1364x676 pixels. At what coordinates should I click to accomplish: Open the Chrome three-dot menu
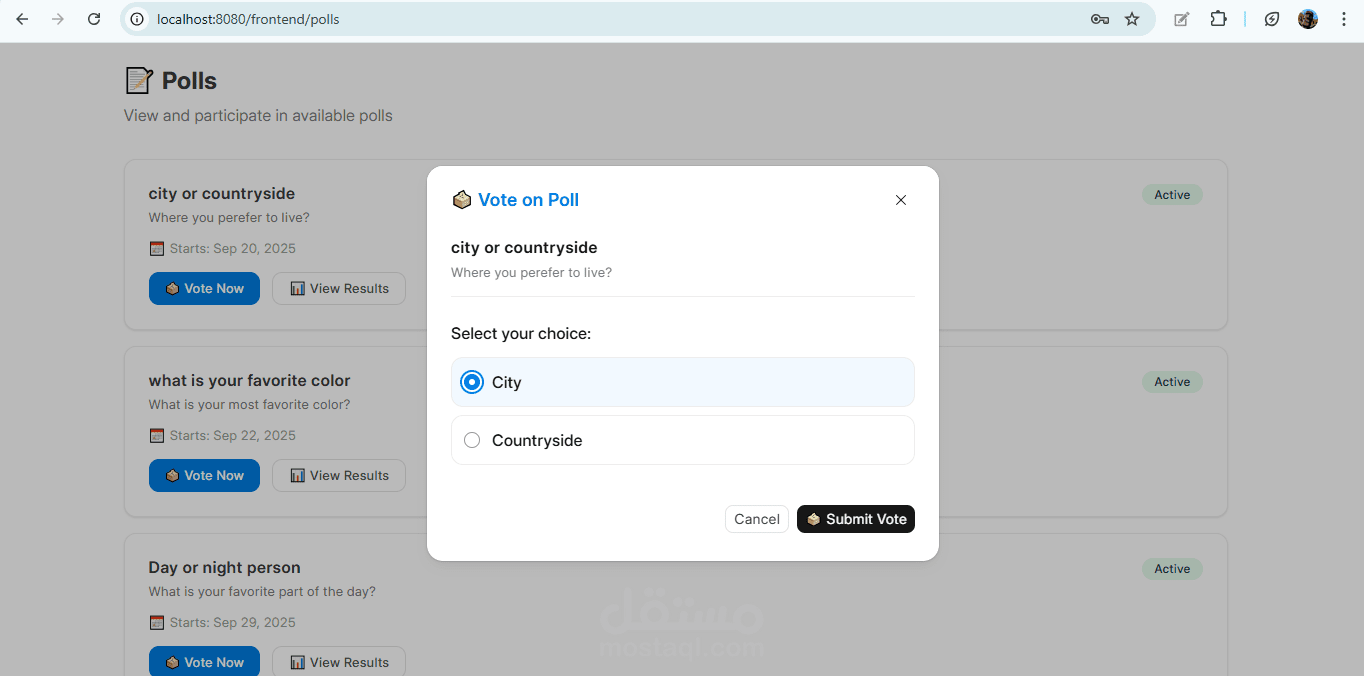1344,19
